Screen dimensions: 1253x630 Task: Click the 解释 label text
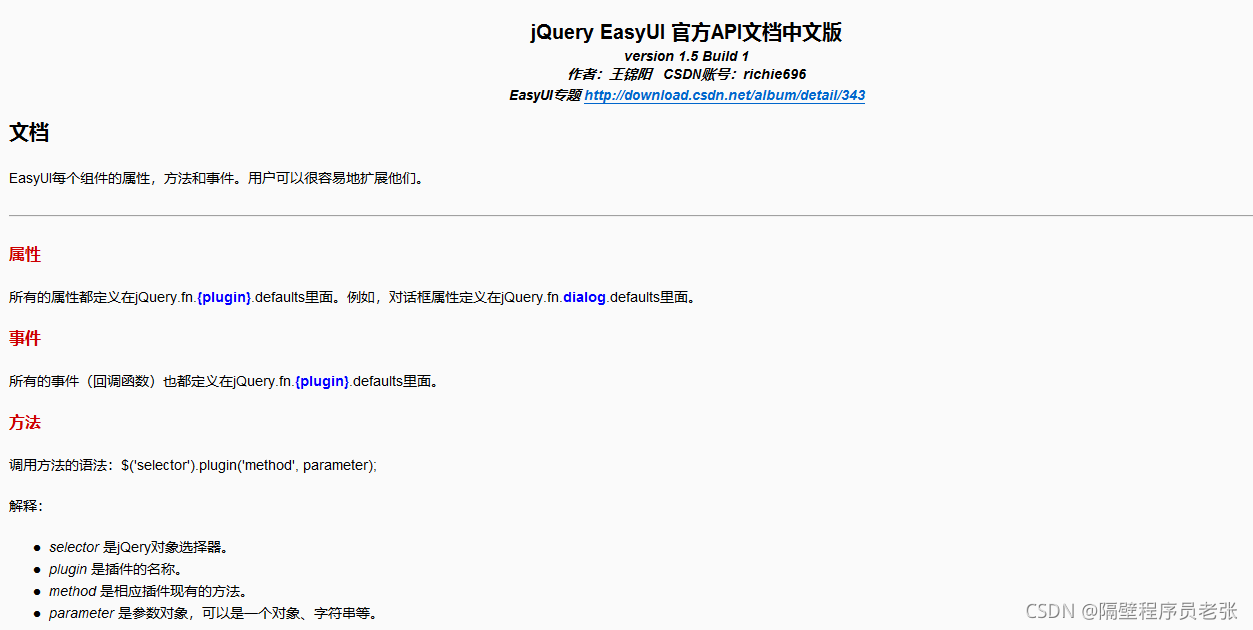24,506
